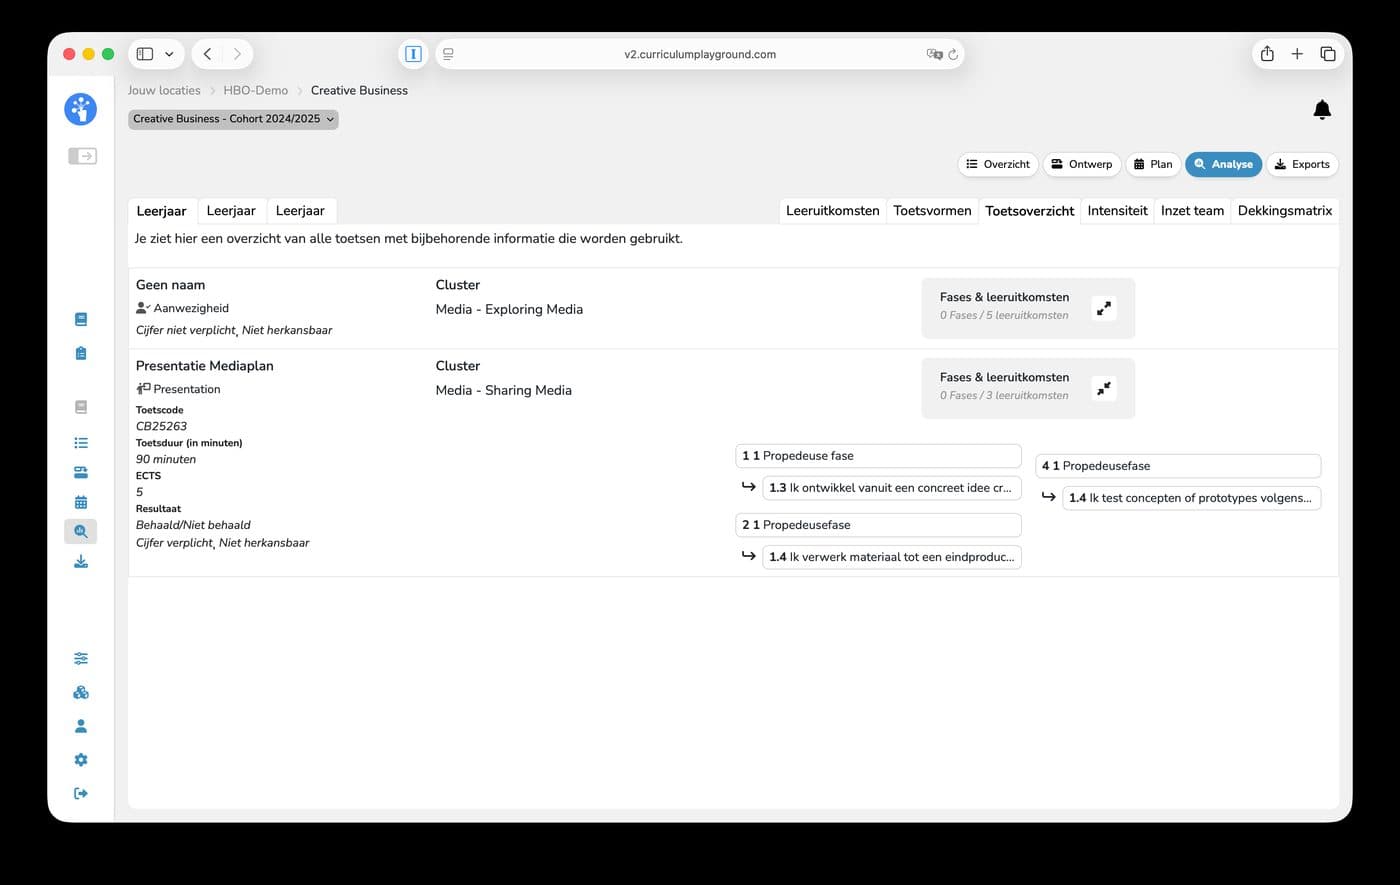The image size is (1400, 885).
Task: Click the 'Presentation' test type label
Action: (187, 389)
